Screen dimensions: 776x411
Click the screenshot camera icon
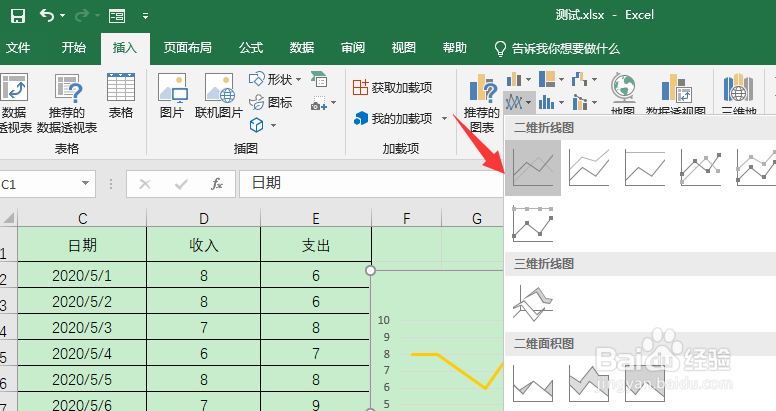click(x=318, y=103)
